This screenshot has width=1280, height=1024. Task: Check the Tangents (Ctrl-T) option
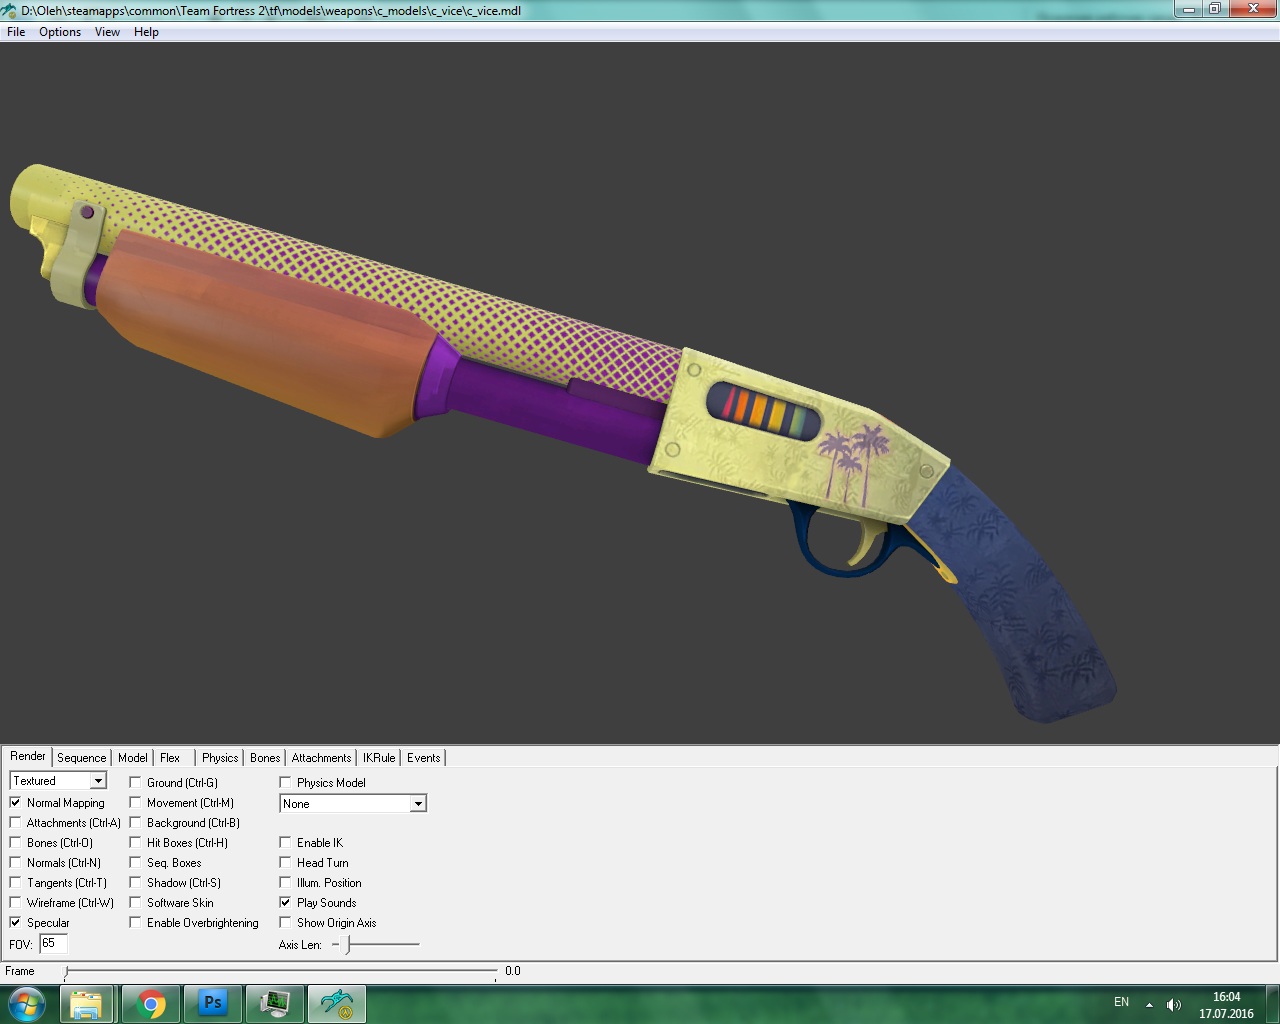15,883
